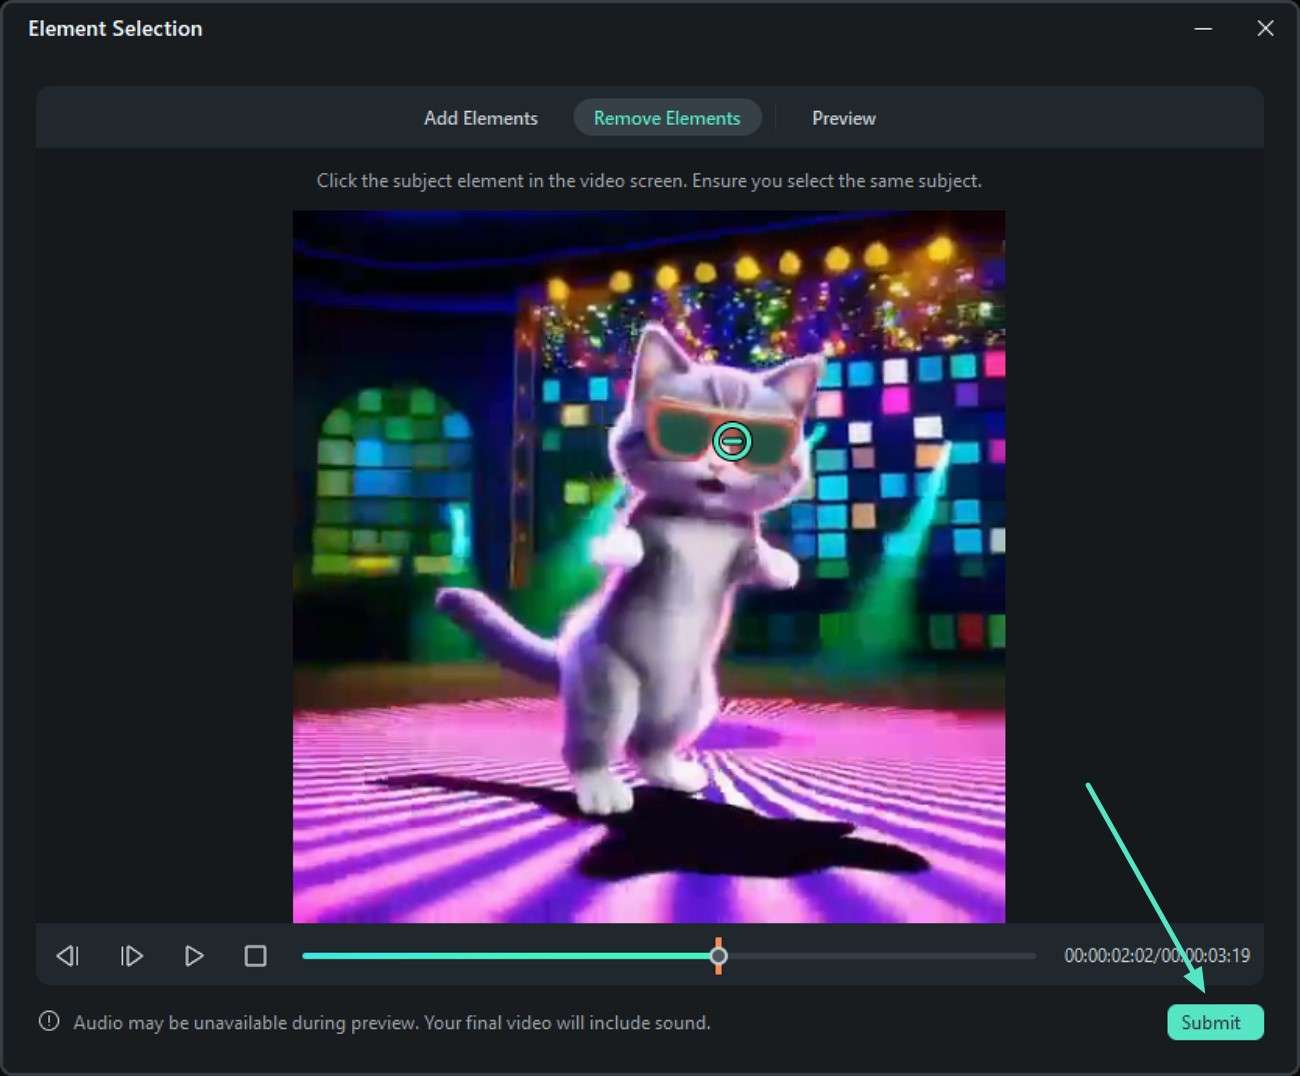Click the playhead handle on the timeline
Image resolution: width=1300 pixels, height=1076 pixels.
(718, 956)
